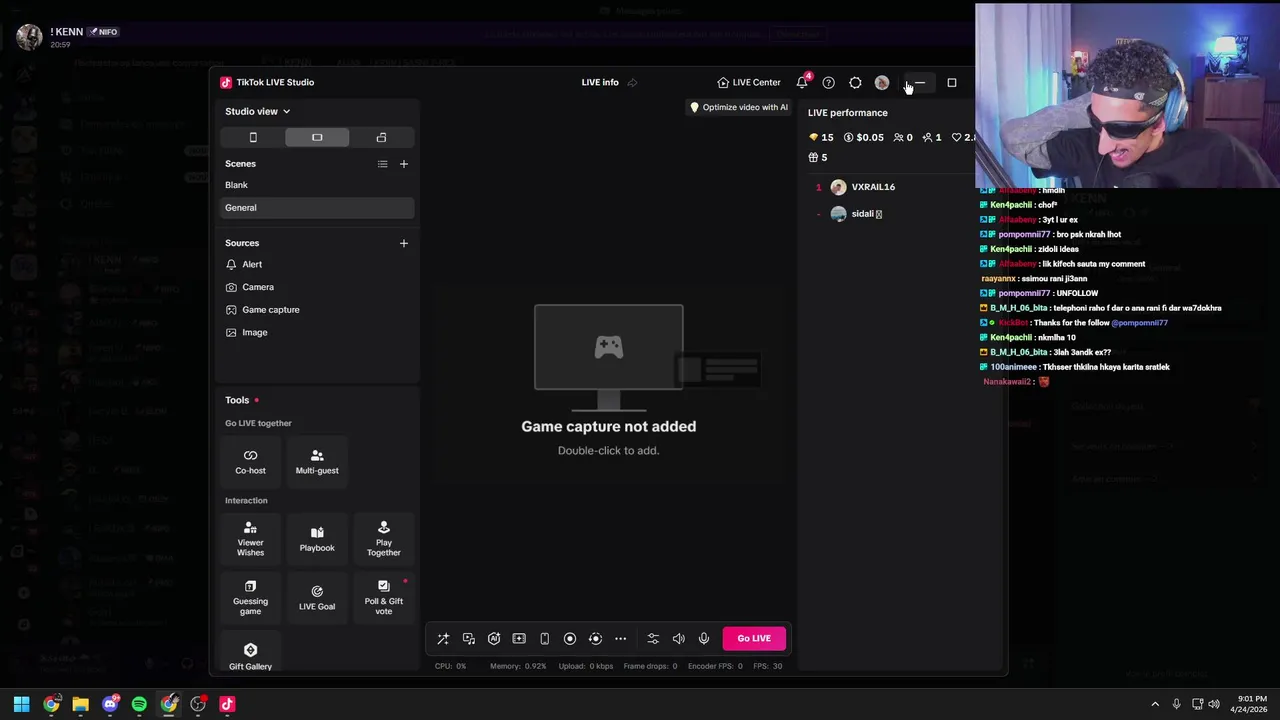
Task: Toggle the microphone mute
Action: click(704, 638)
